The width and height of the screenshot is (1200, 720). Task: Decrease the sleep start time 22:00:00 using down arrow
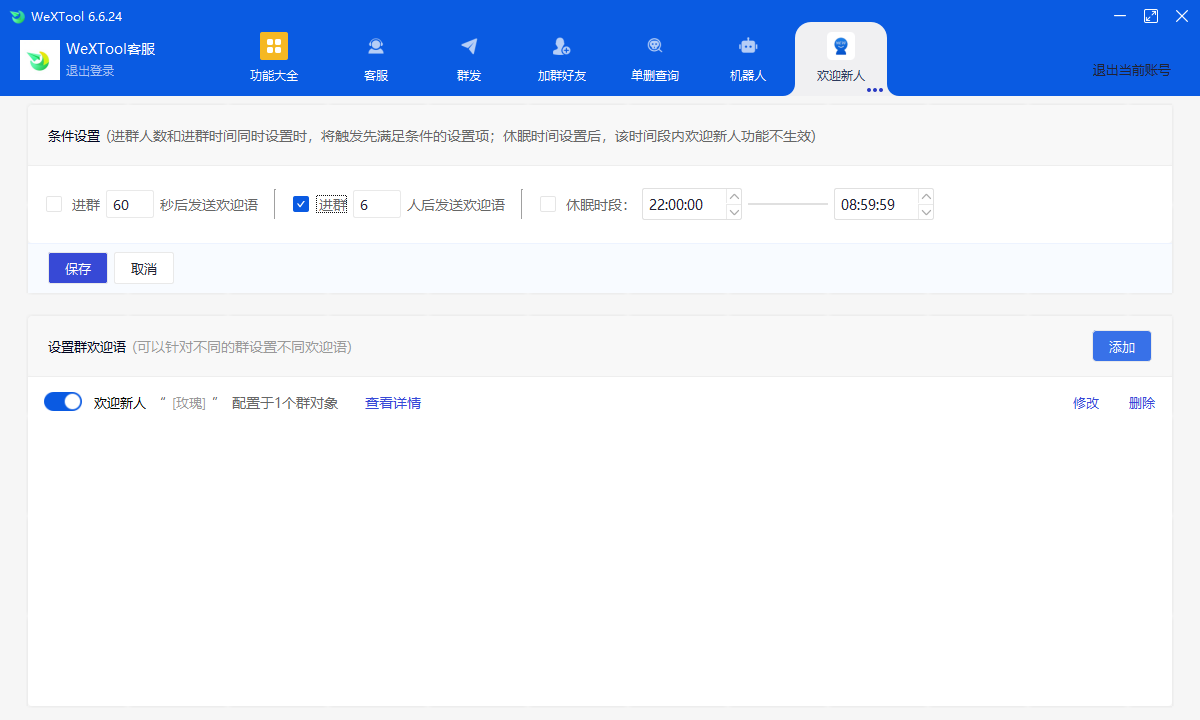tap(734, 212)
